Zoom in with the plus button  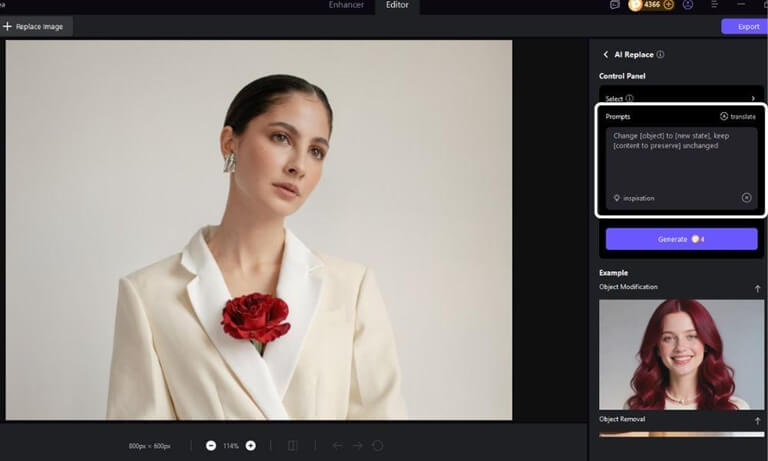[251, 445]
